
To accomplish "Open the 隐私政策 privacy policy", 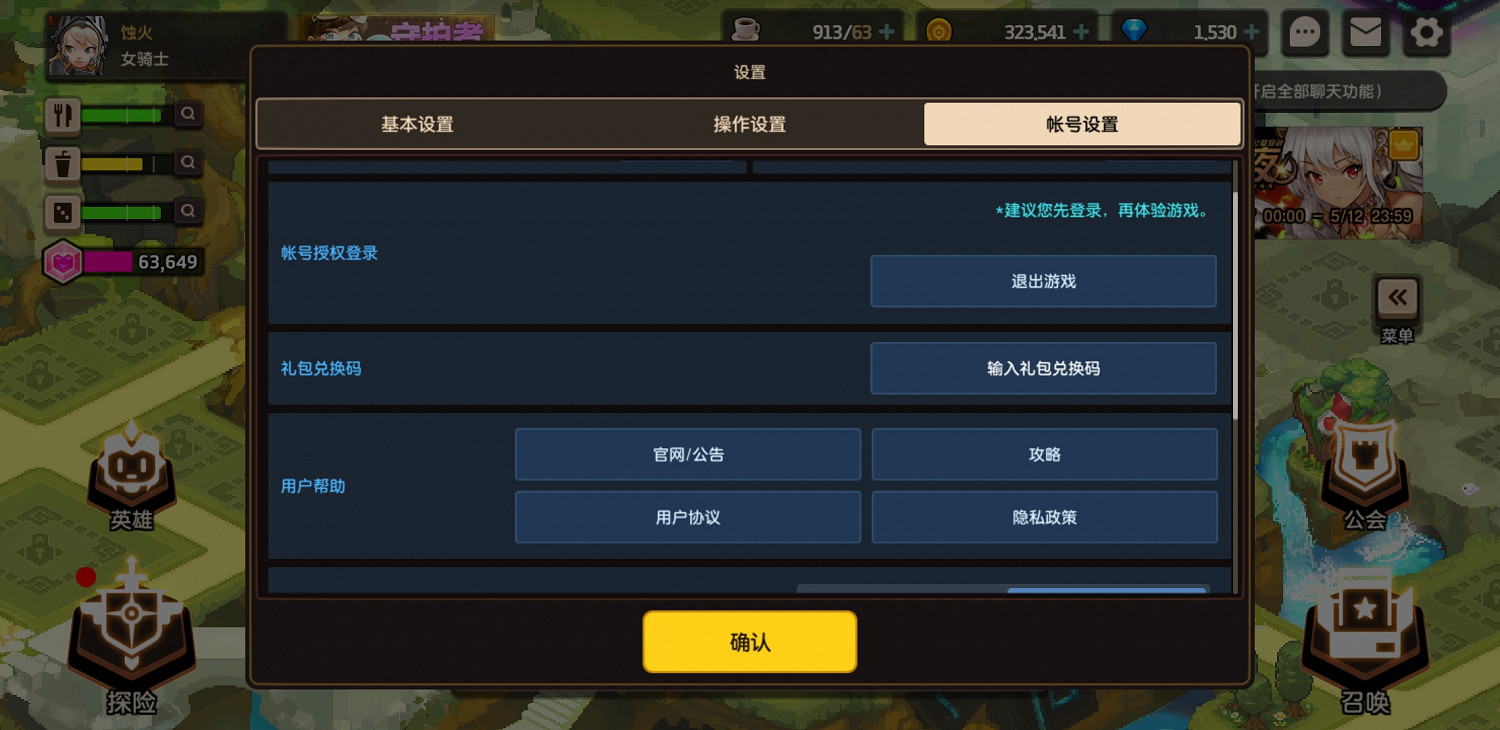I will pyautogui.click(x=1044, y=517).
